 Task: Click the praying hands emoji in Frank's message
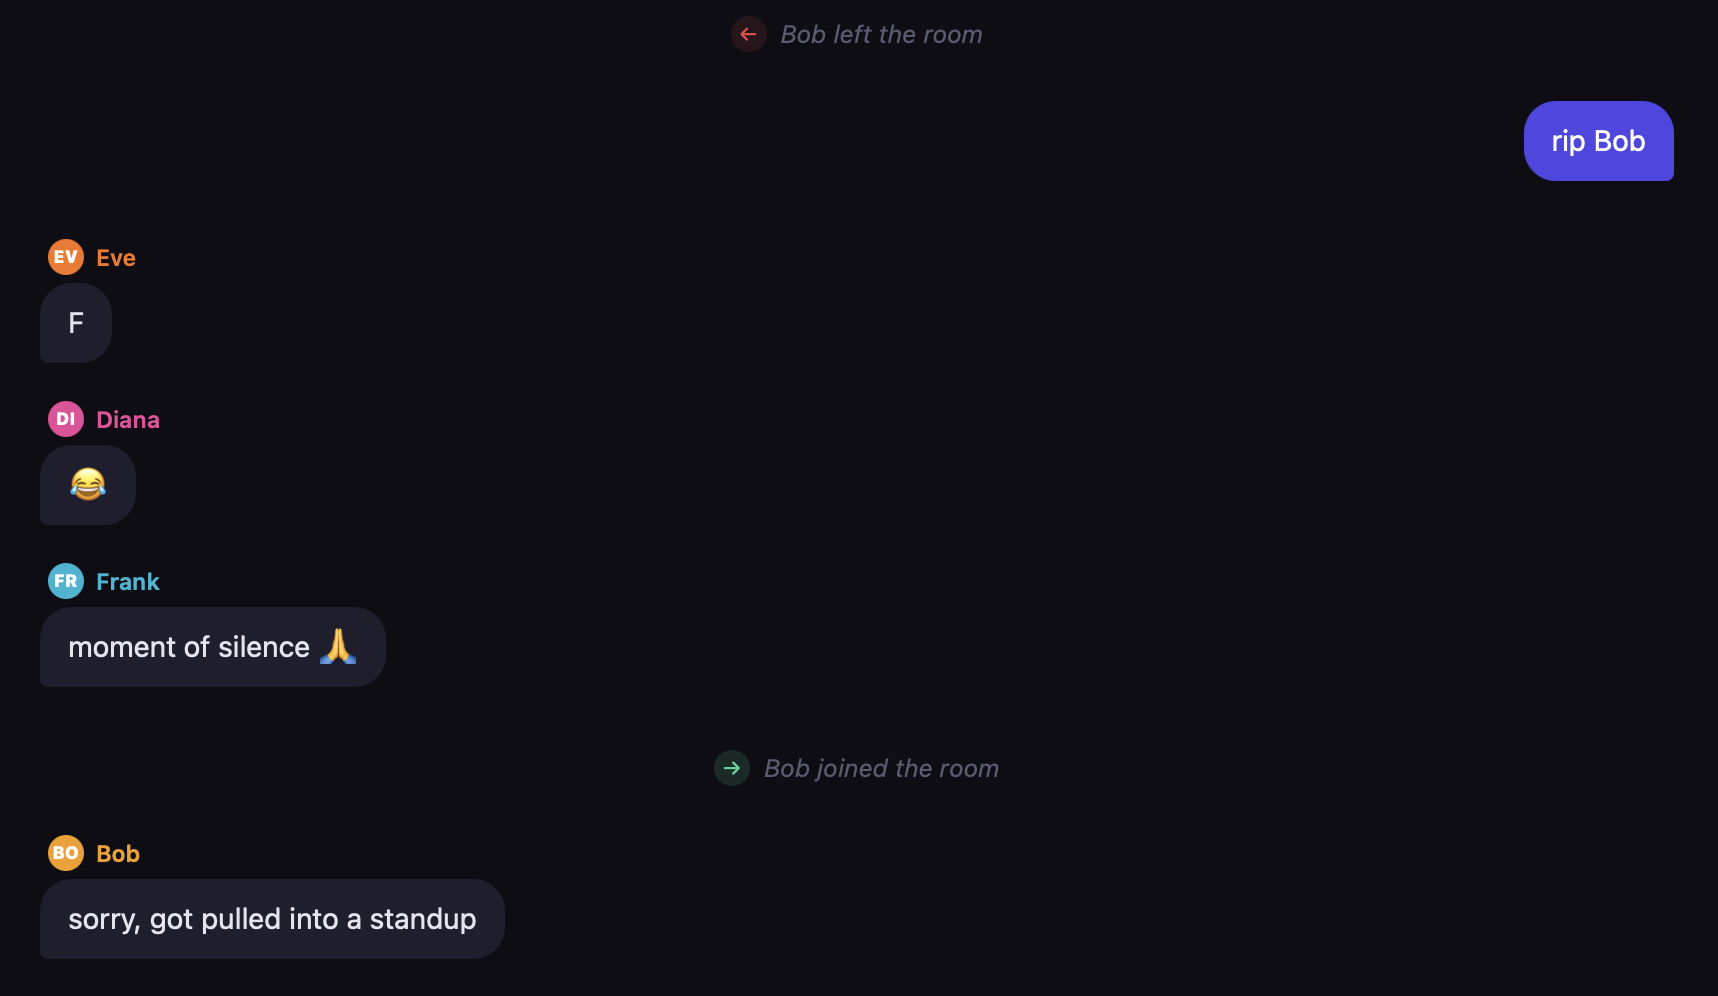point(340,647)
